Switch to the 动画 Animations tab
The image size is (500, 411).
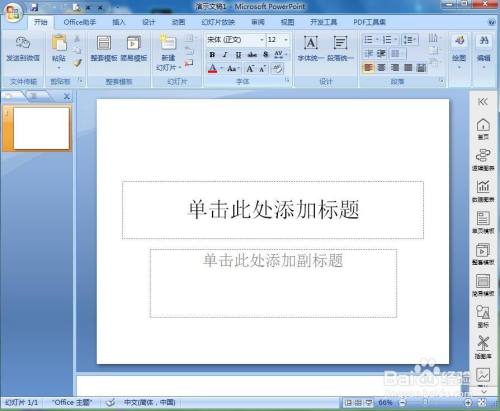point(178,22)
